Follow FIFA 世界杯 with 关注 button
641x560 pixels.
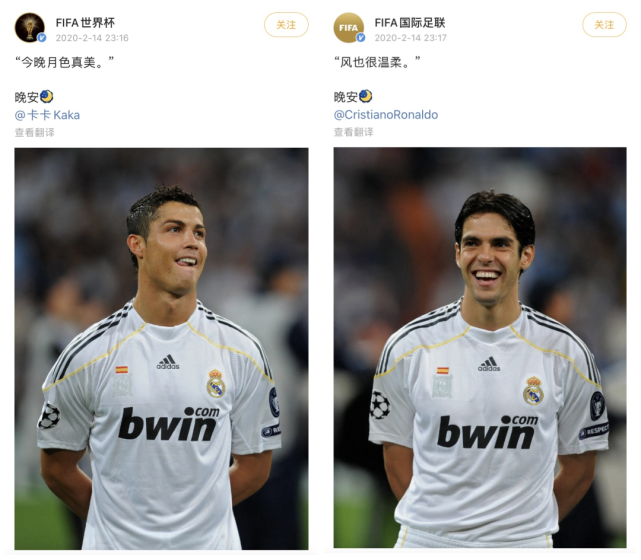[x=286, y=25]
